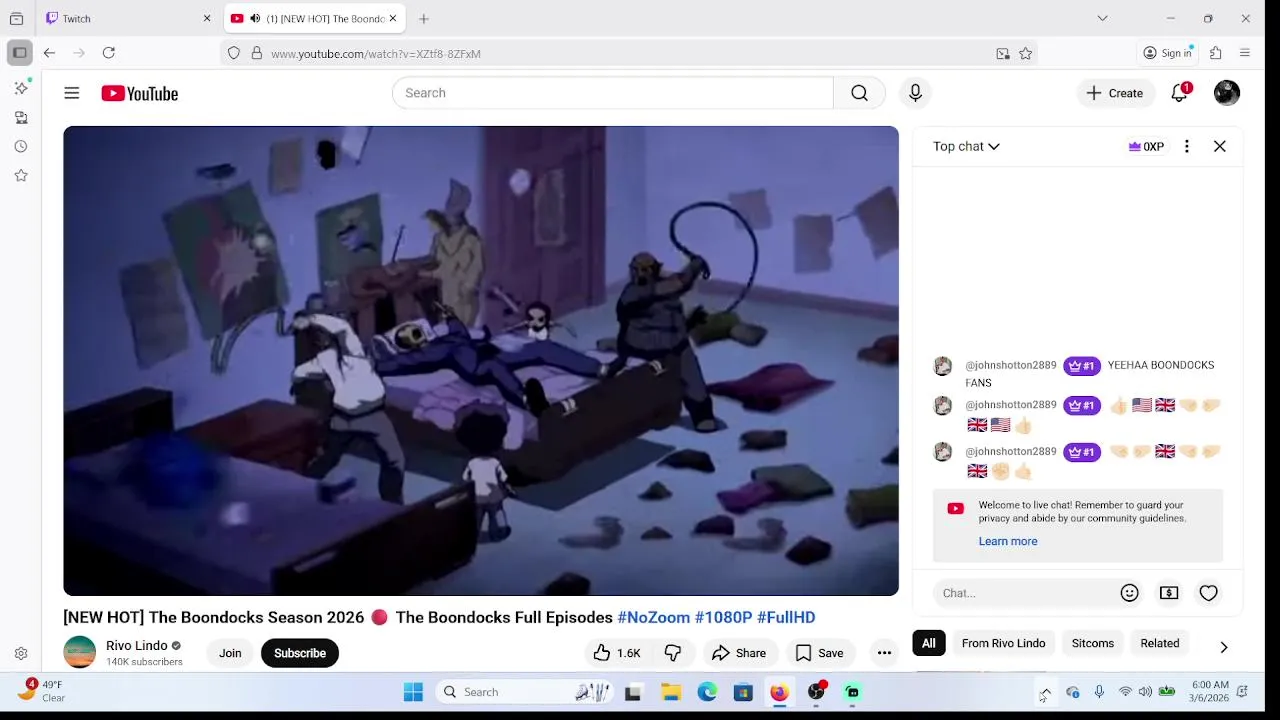This screenshot has height=720, width=1280.
Task: Open Firefox sidebar history clock icon
Action: coord(21,146)
